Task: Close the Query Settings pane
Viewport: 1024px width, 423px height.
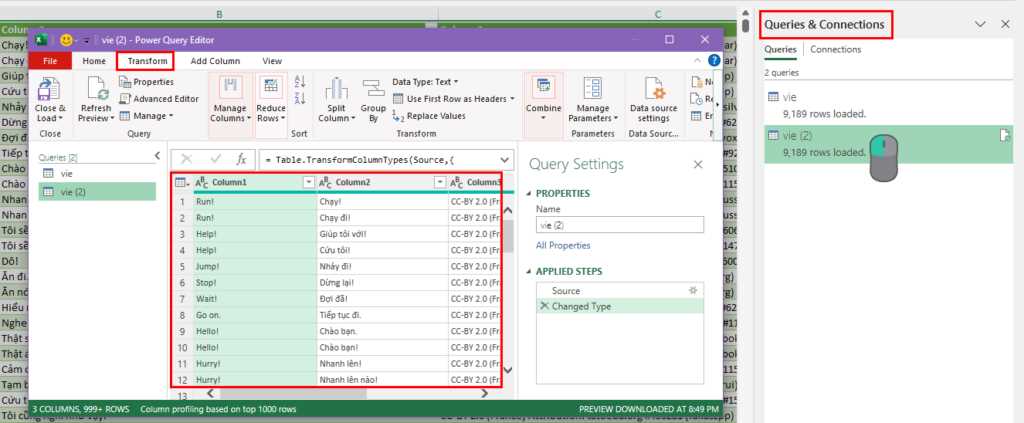Action: 698,164
